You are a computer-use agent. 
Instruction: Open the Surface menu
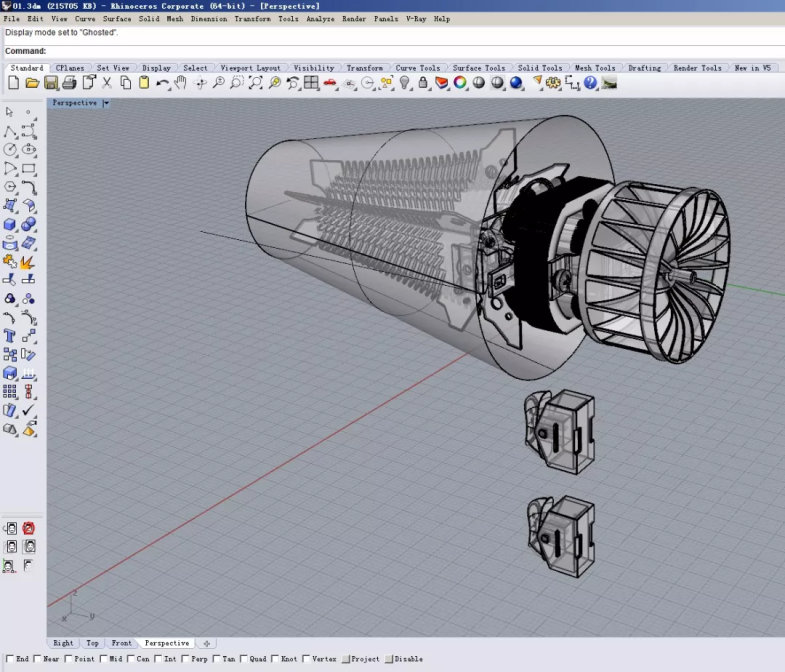(x=117, y=19)
